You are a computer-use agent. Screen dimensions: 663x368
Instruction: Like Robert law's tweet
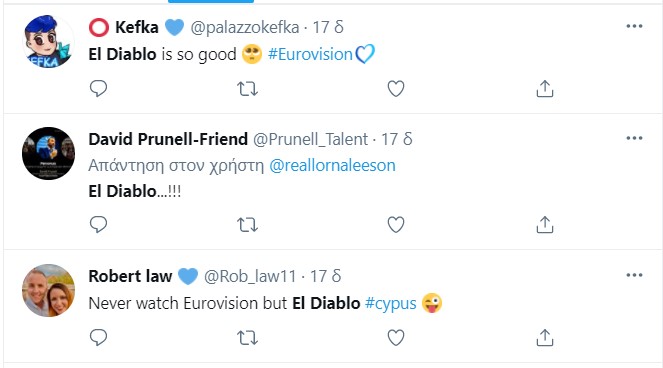[396, 338]
